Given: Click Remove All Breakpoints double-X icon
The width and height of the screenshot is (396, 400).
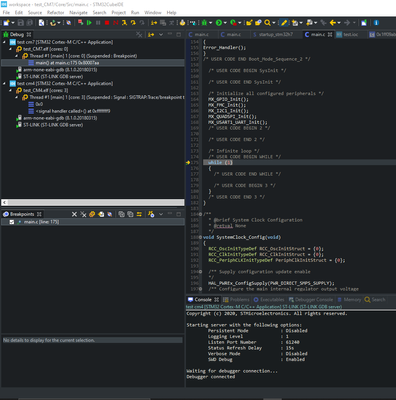Looking at the screenshot, I should pos(83,214).
